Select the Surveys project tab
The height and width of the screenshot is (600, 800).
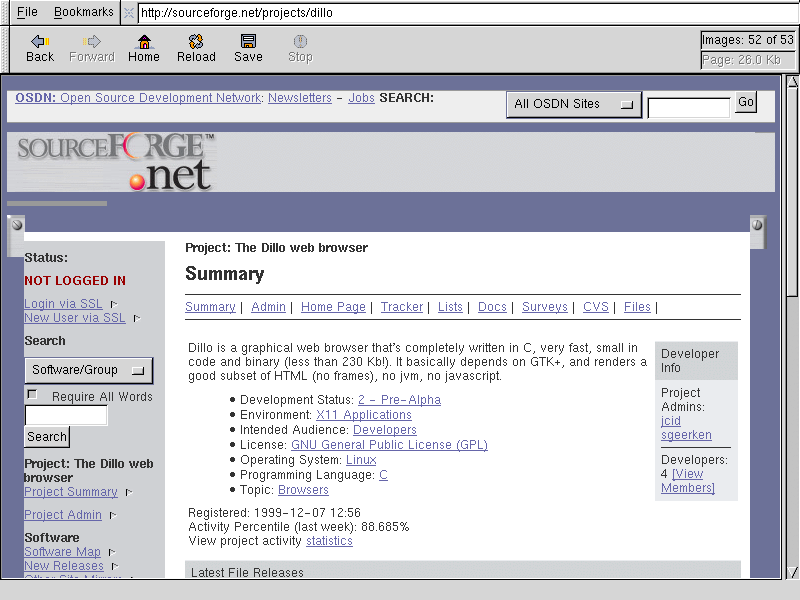point(545,307)
